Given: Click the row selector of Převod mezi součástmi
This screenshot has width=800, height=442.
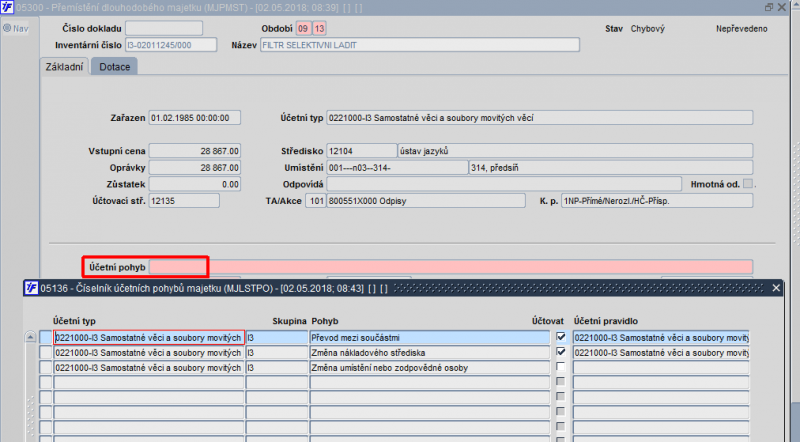Looking at the screenshot, I should (46, 338).
